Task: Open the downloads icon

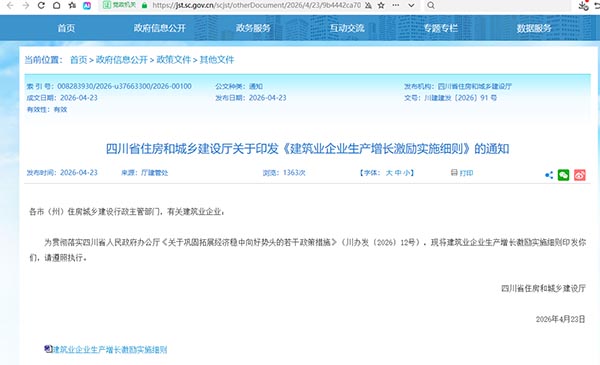Action: coord(583,5)
